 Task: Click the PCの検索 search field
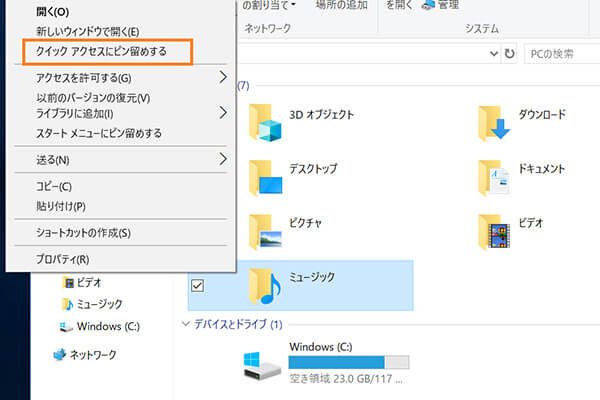[x=562, y=54]
